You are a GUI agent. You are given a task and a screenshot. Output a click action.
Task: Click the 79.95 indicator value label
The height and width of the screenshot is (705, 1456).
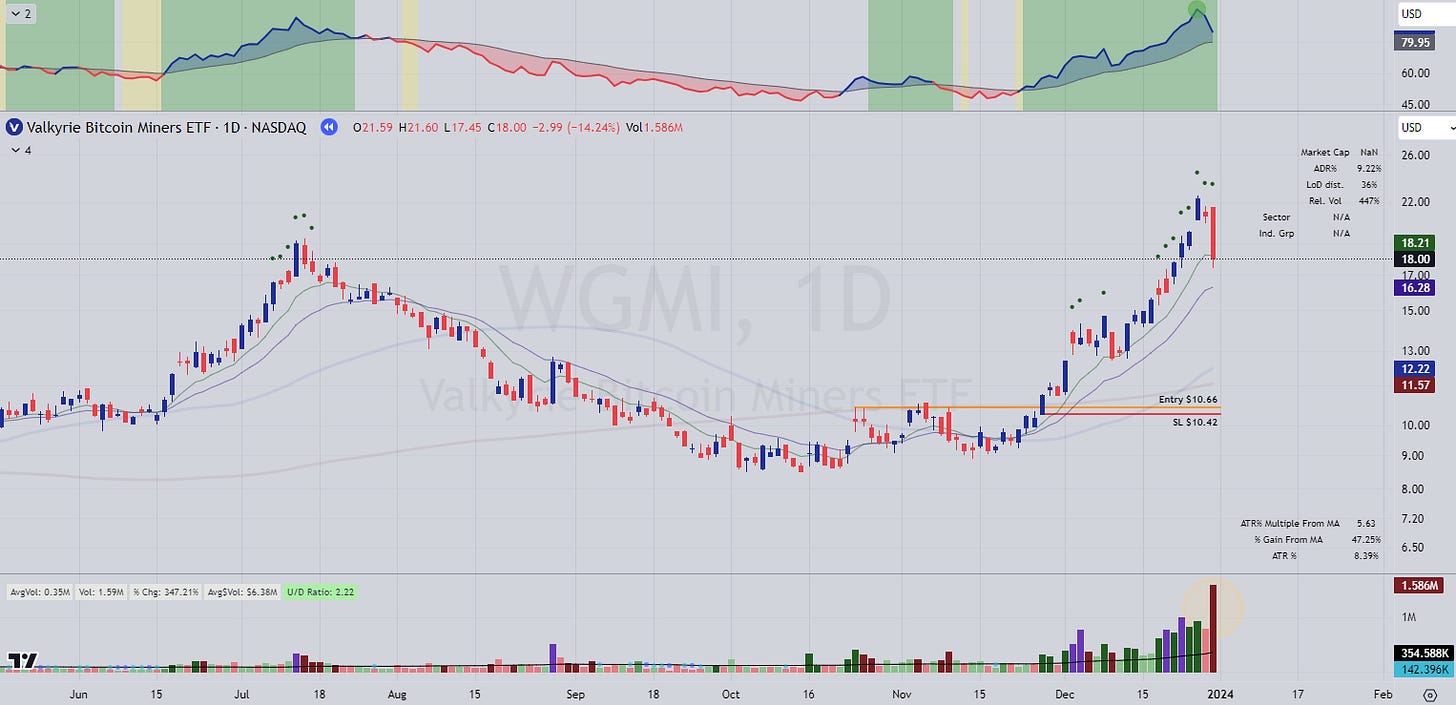point(1416,42)
